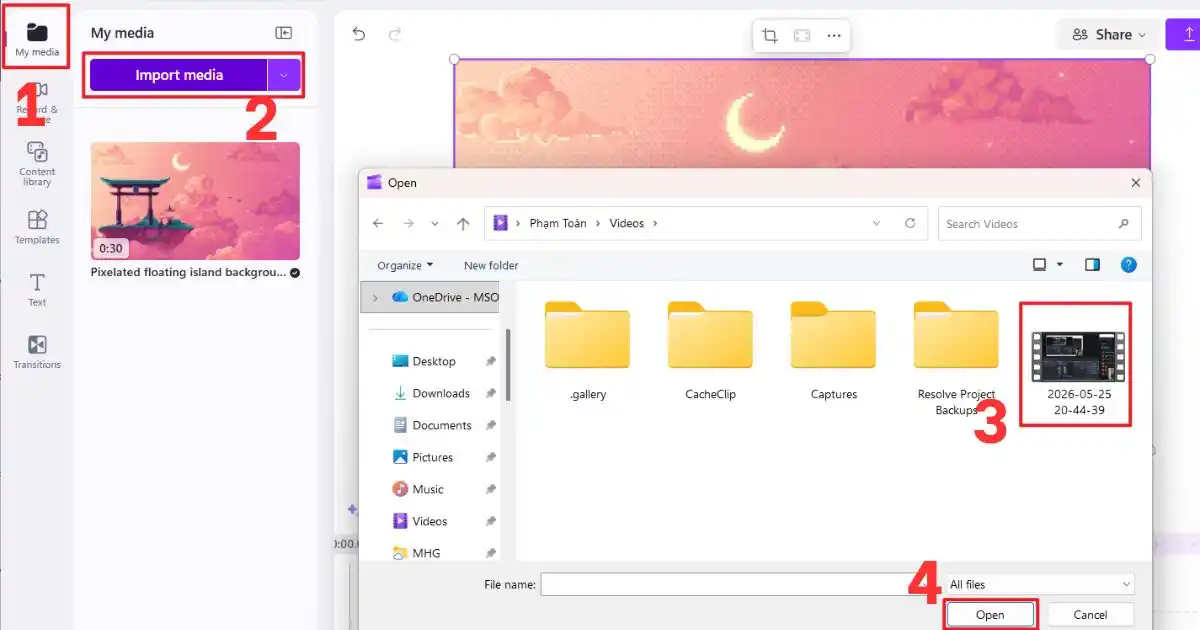Expand the OneDrive tree node chevron

pos(375,297)
